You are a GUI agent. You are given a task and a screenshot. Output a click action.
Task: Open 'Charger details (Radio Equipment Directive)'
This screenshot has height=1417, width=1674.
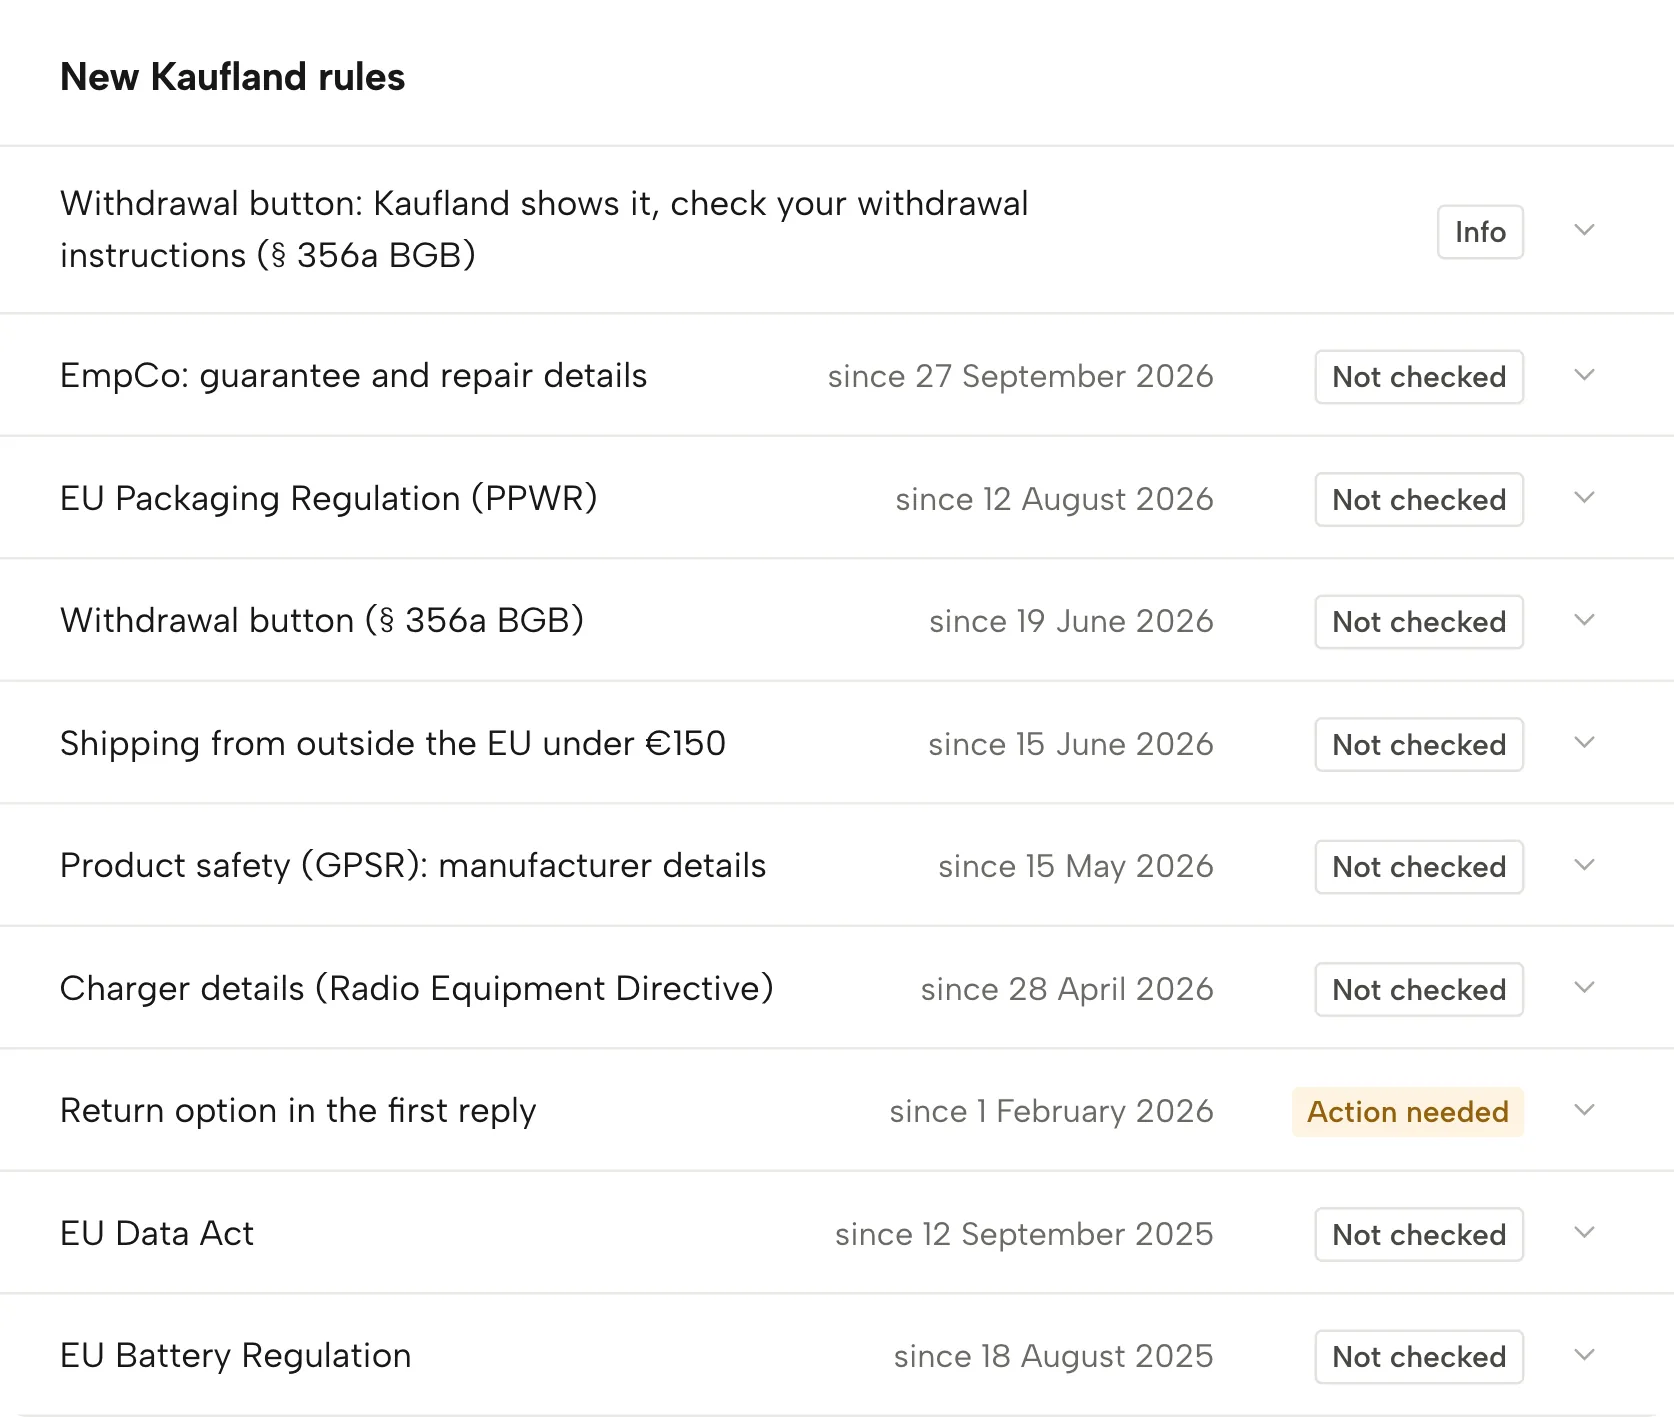point(417,988)
